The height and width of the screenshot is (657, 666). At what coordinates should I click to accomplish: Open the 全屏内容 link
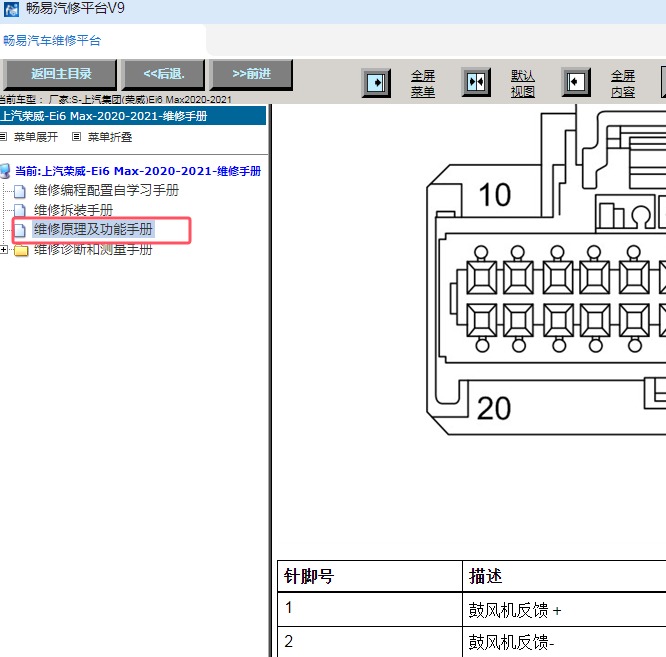[x=623, y=84]
